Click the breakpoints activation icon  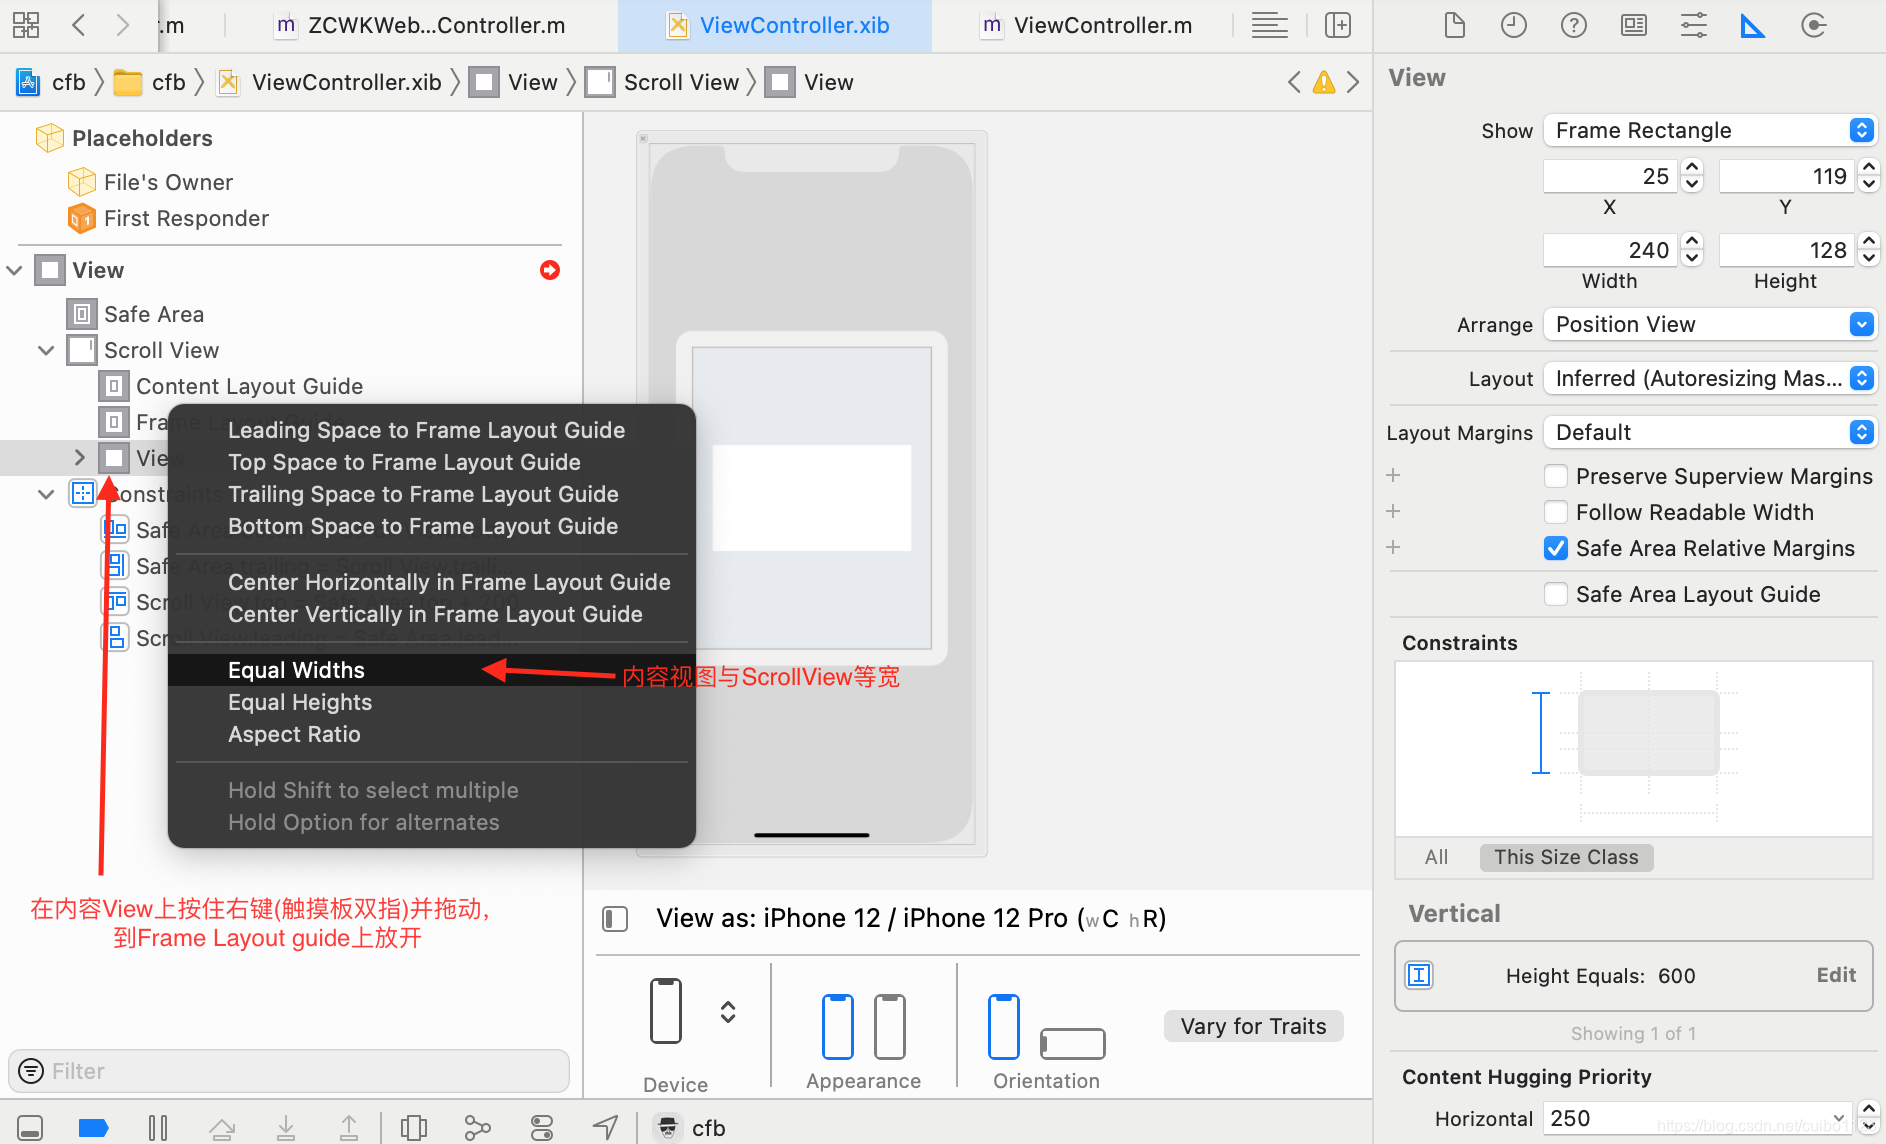[93, 1128]
